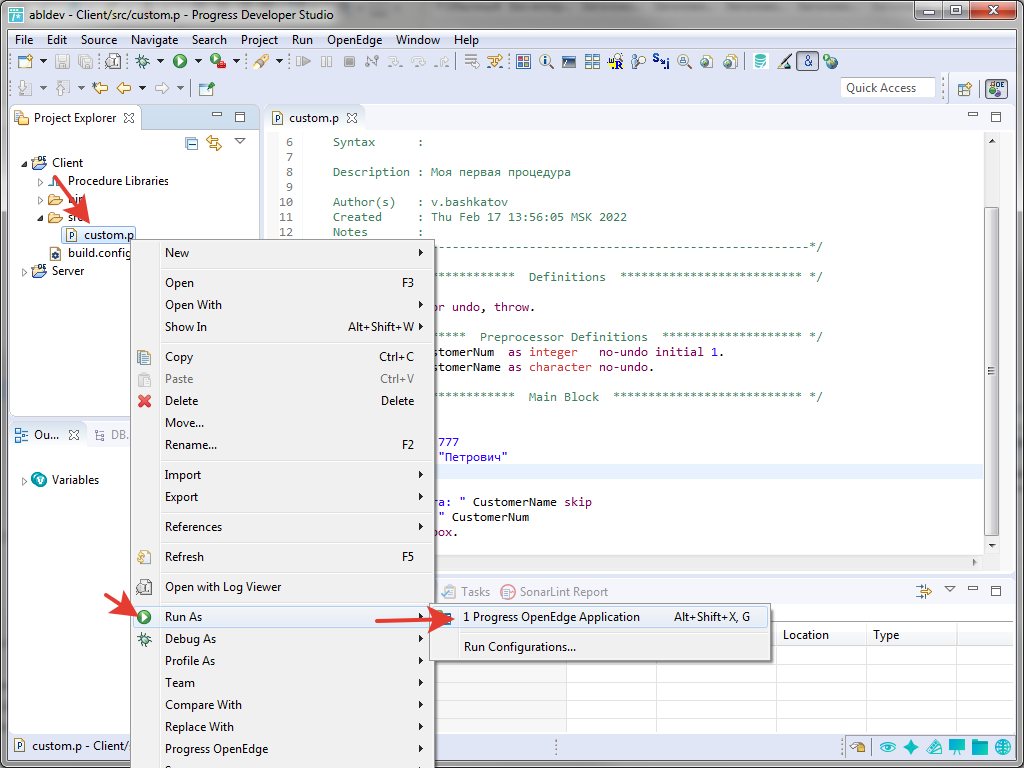Viewport: 1024px width, 768px height.
Task: Click the editor vertical scrollbar
Action: (992, 370)
